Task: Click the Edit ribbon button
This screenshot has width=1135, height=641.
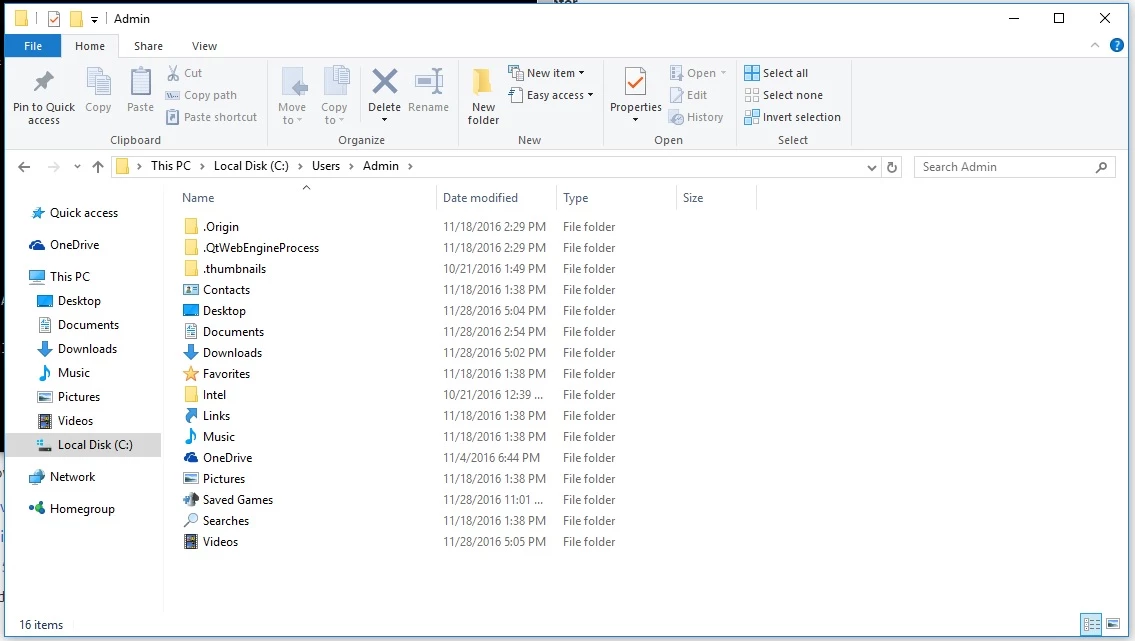Action: pos(688,95)
